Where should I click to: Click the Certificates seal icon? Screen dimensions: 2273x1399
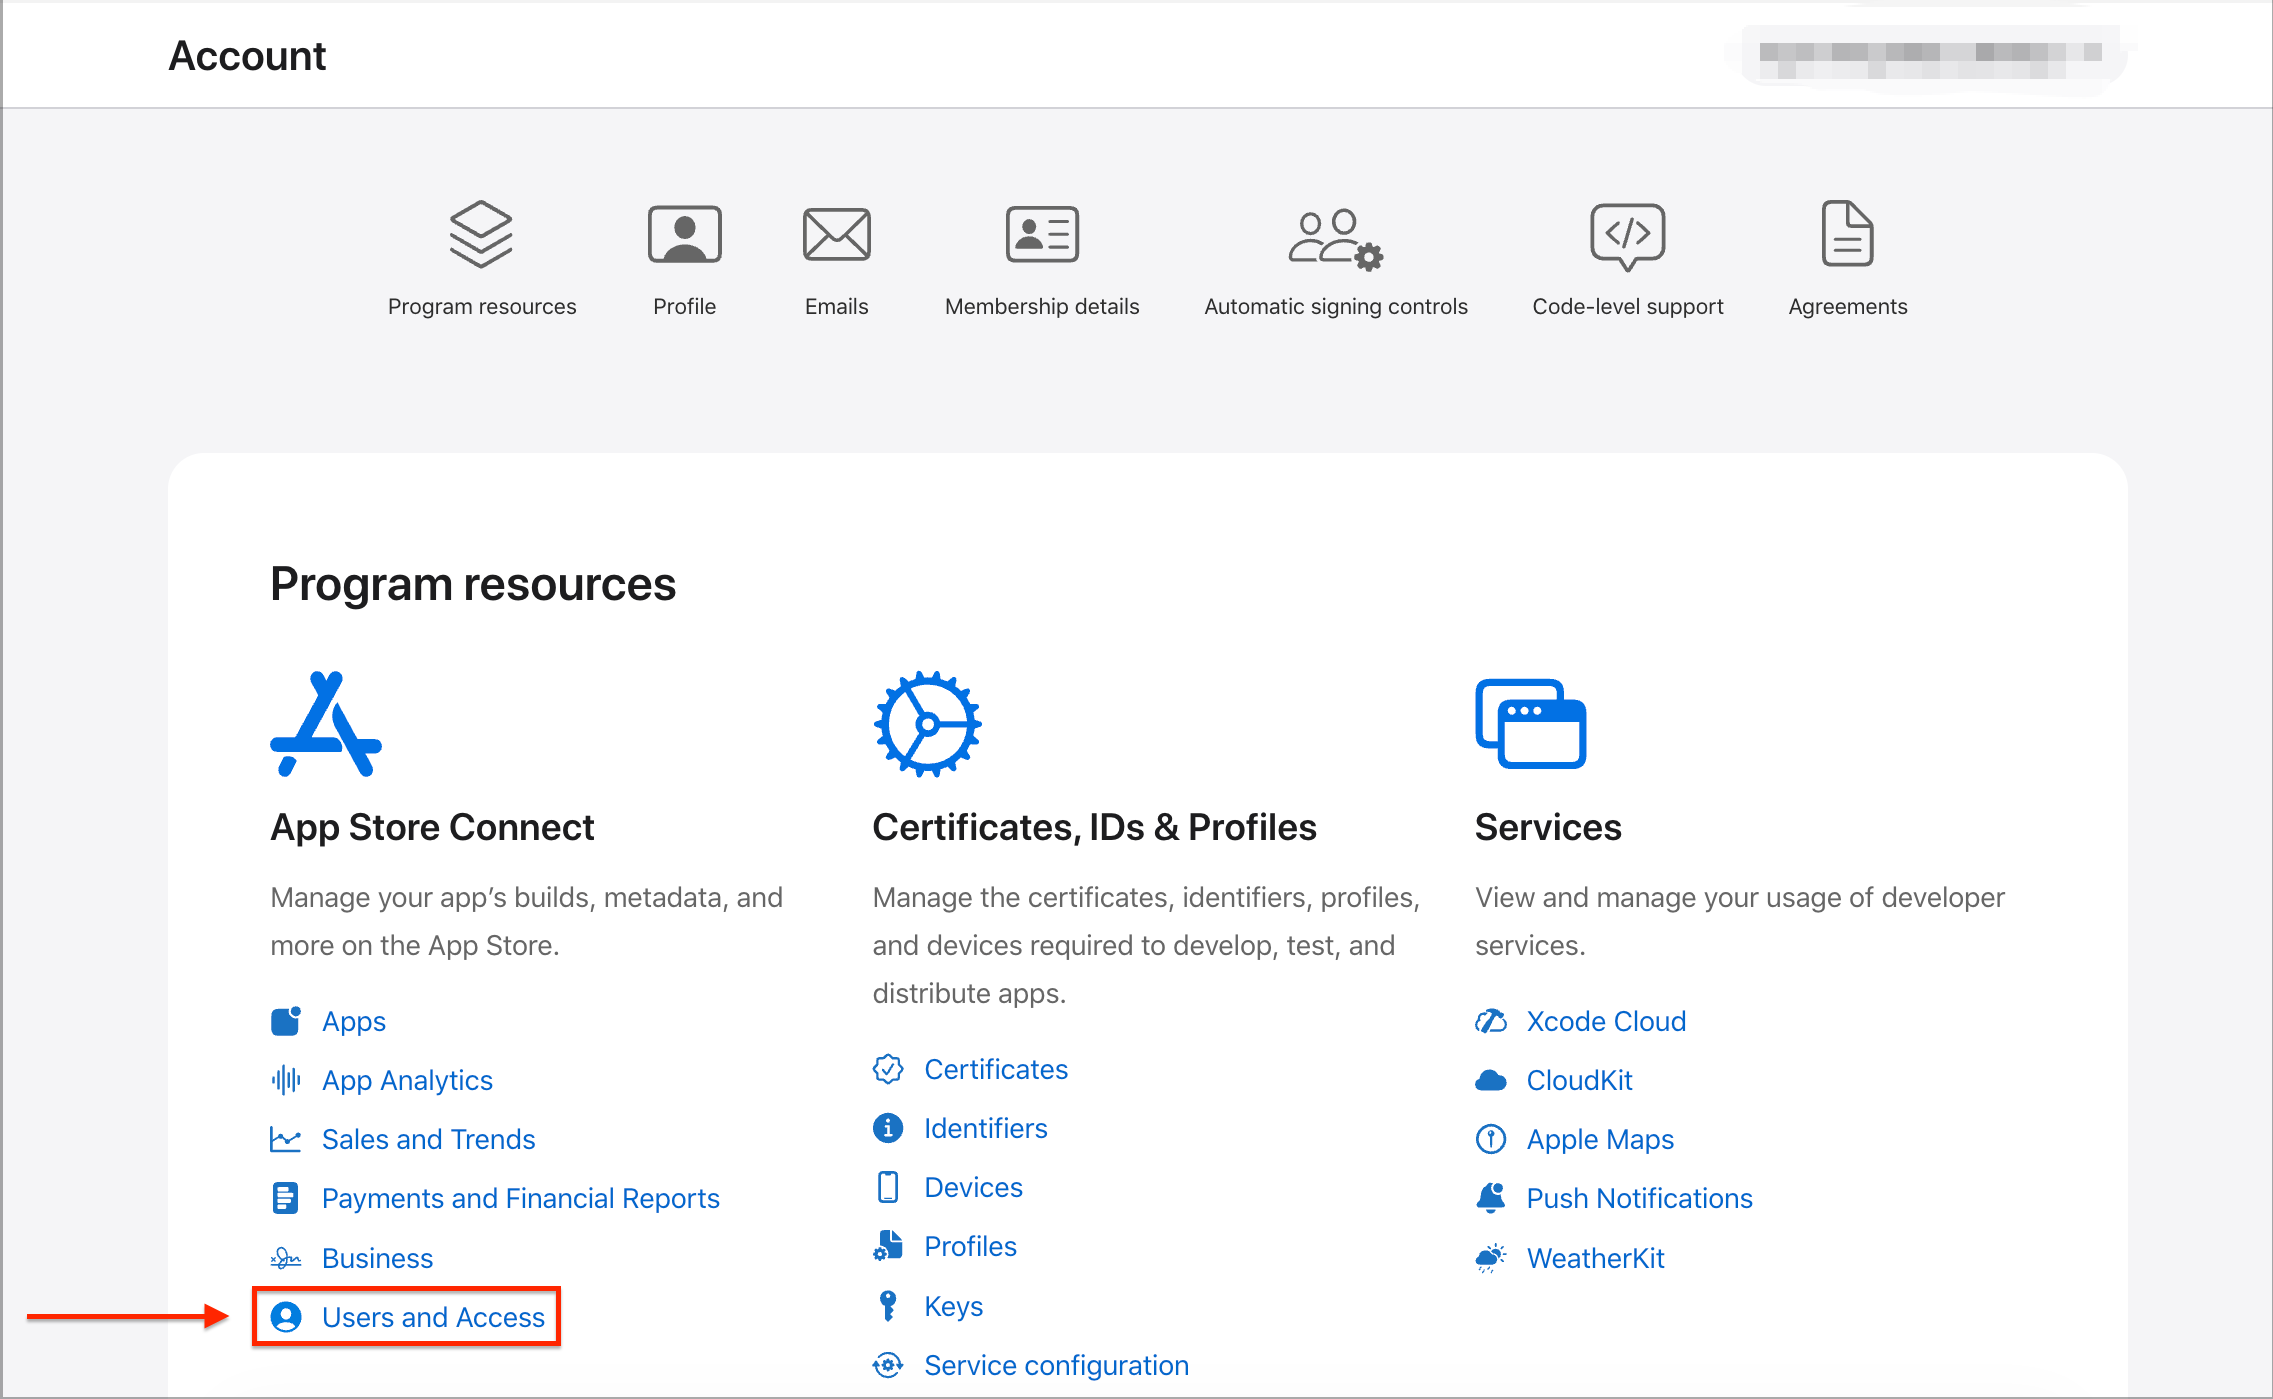[888, 1069]
